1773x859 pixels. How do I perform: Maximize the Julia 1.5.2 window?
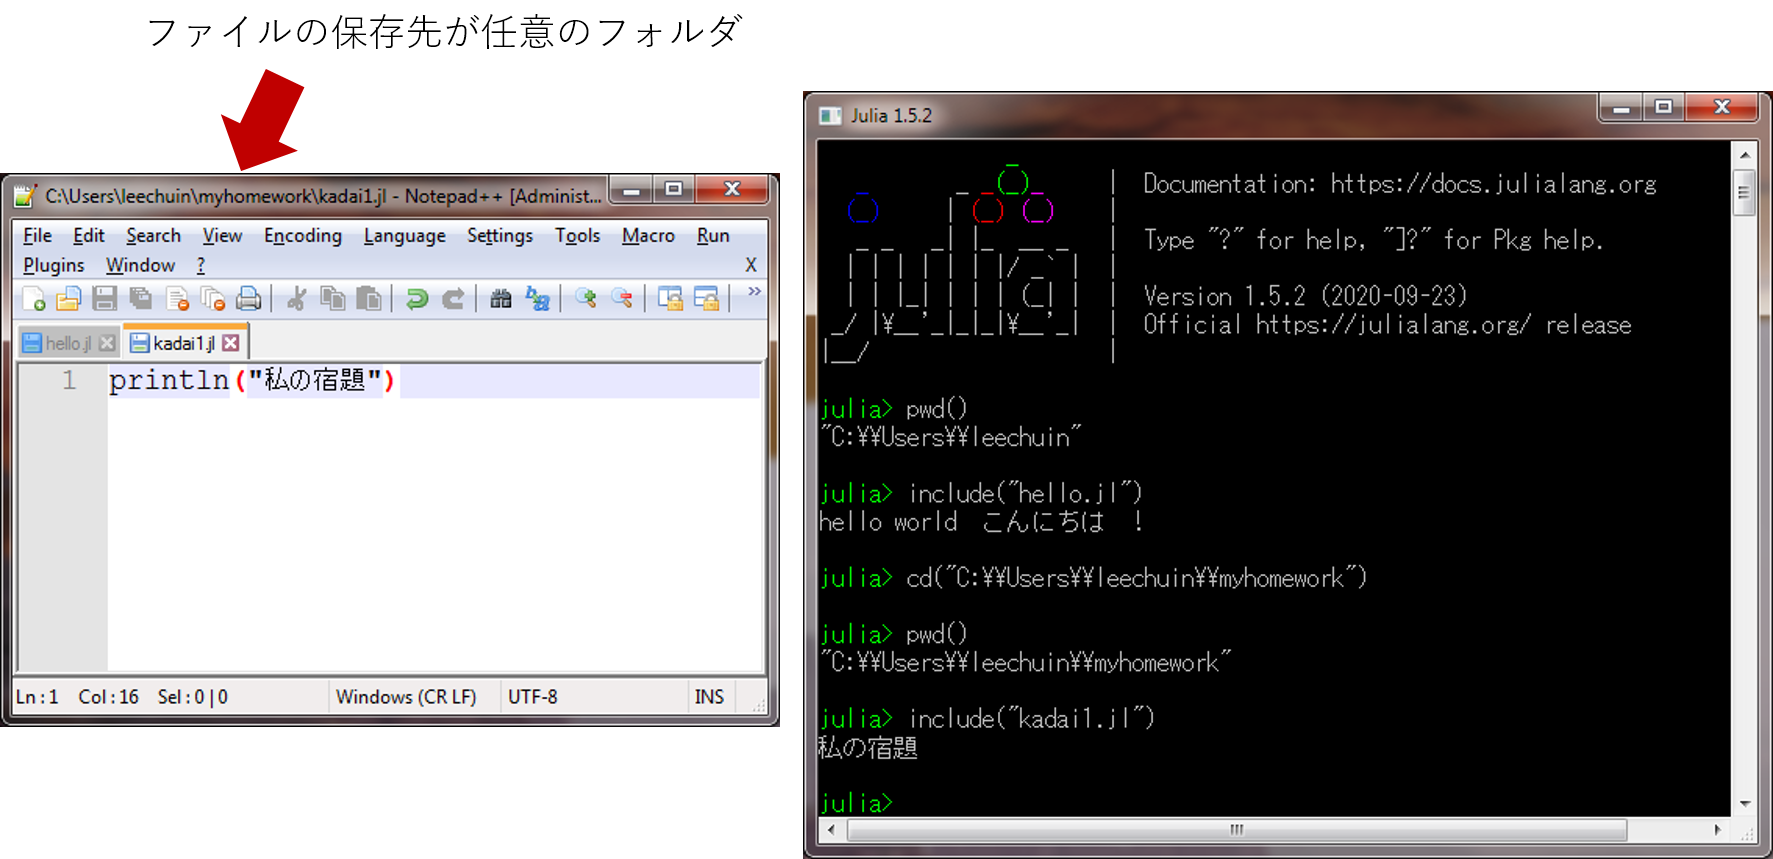(1664, 107)
